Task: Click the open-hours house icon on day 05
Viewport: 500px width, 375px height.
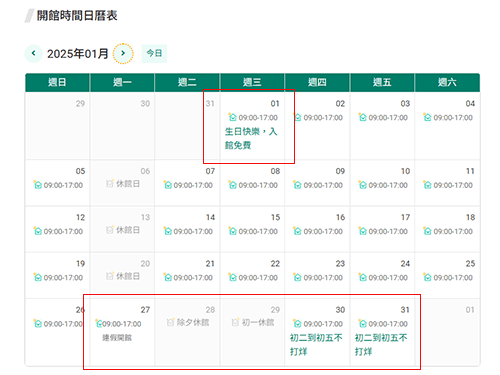Action: click(38, 185)
